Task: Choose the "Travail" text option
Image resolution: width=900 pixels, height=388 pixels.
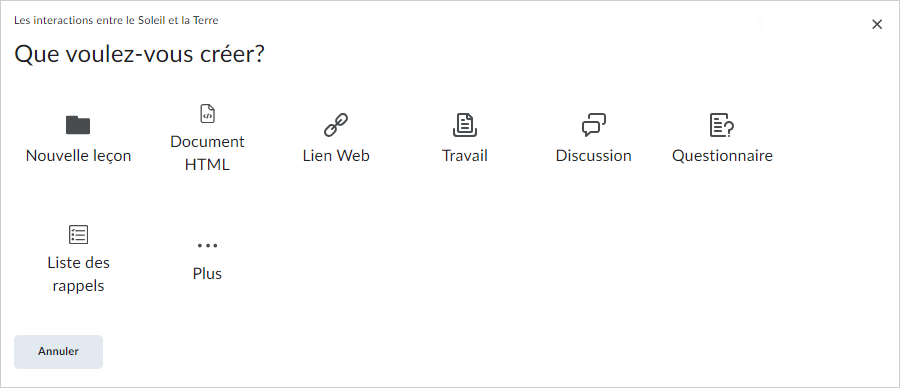Action: (x=464, y=156)
